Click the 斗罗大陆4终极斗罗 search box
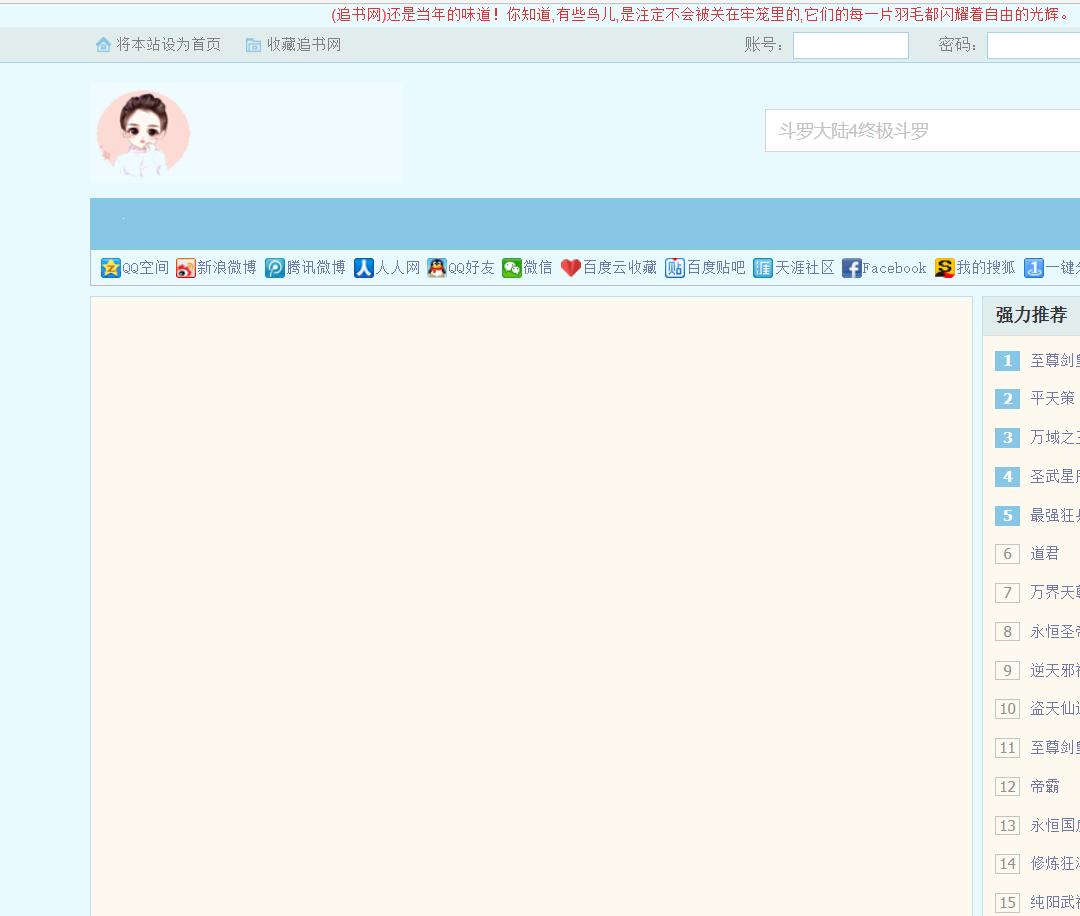 (920, 131)
